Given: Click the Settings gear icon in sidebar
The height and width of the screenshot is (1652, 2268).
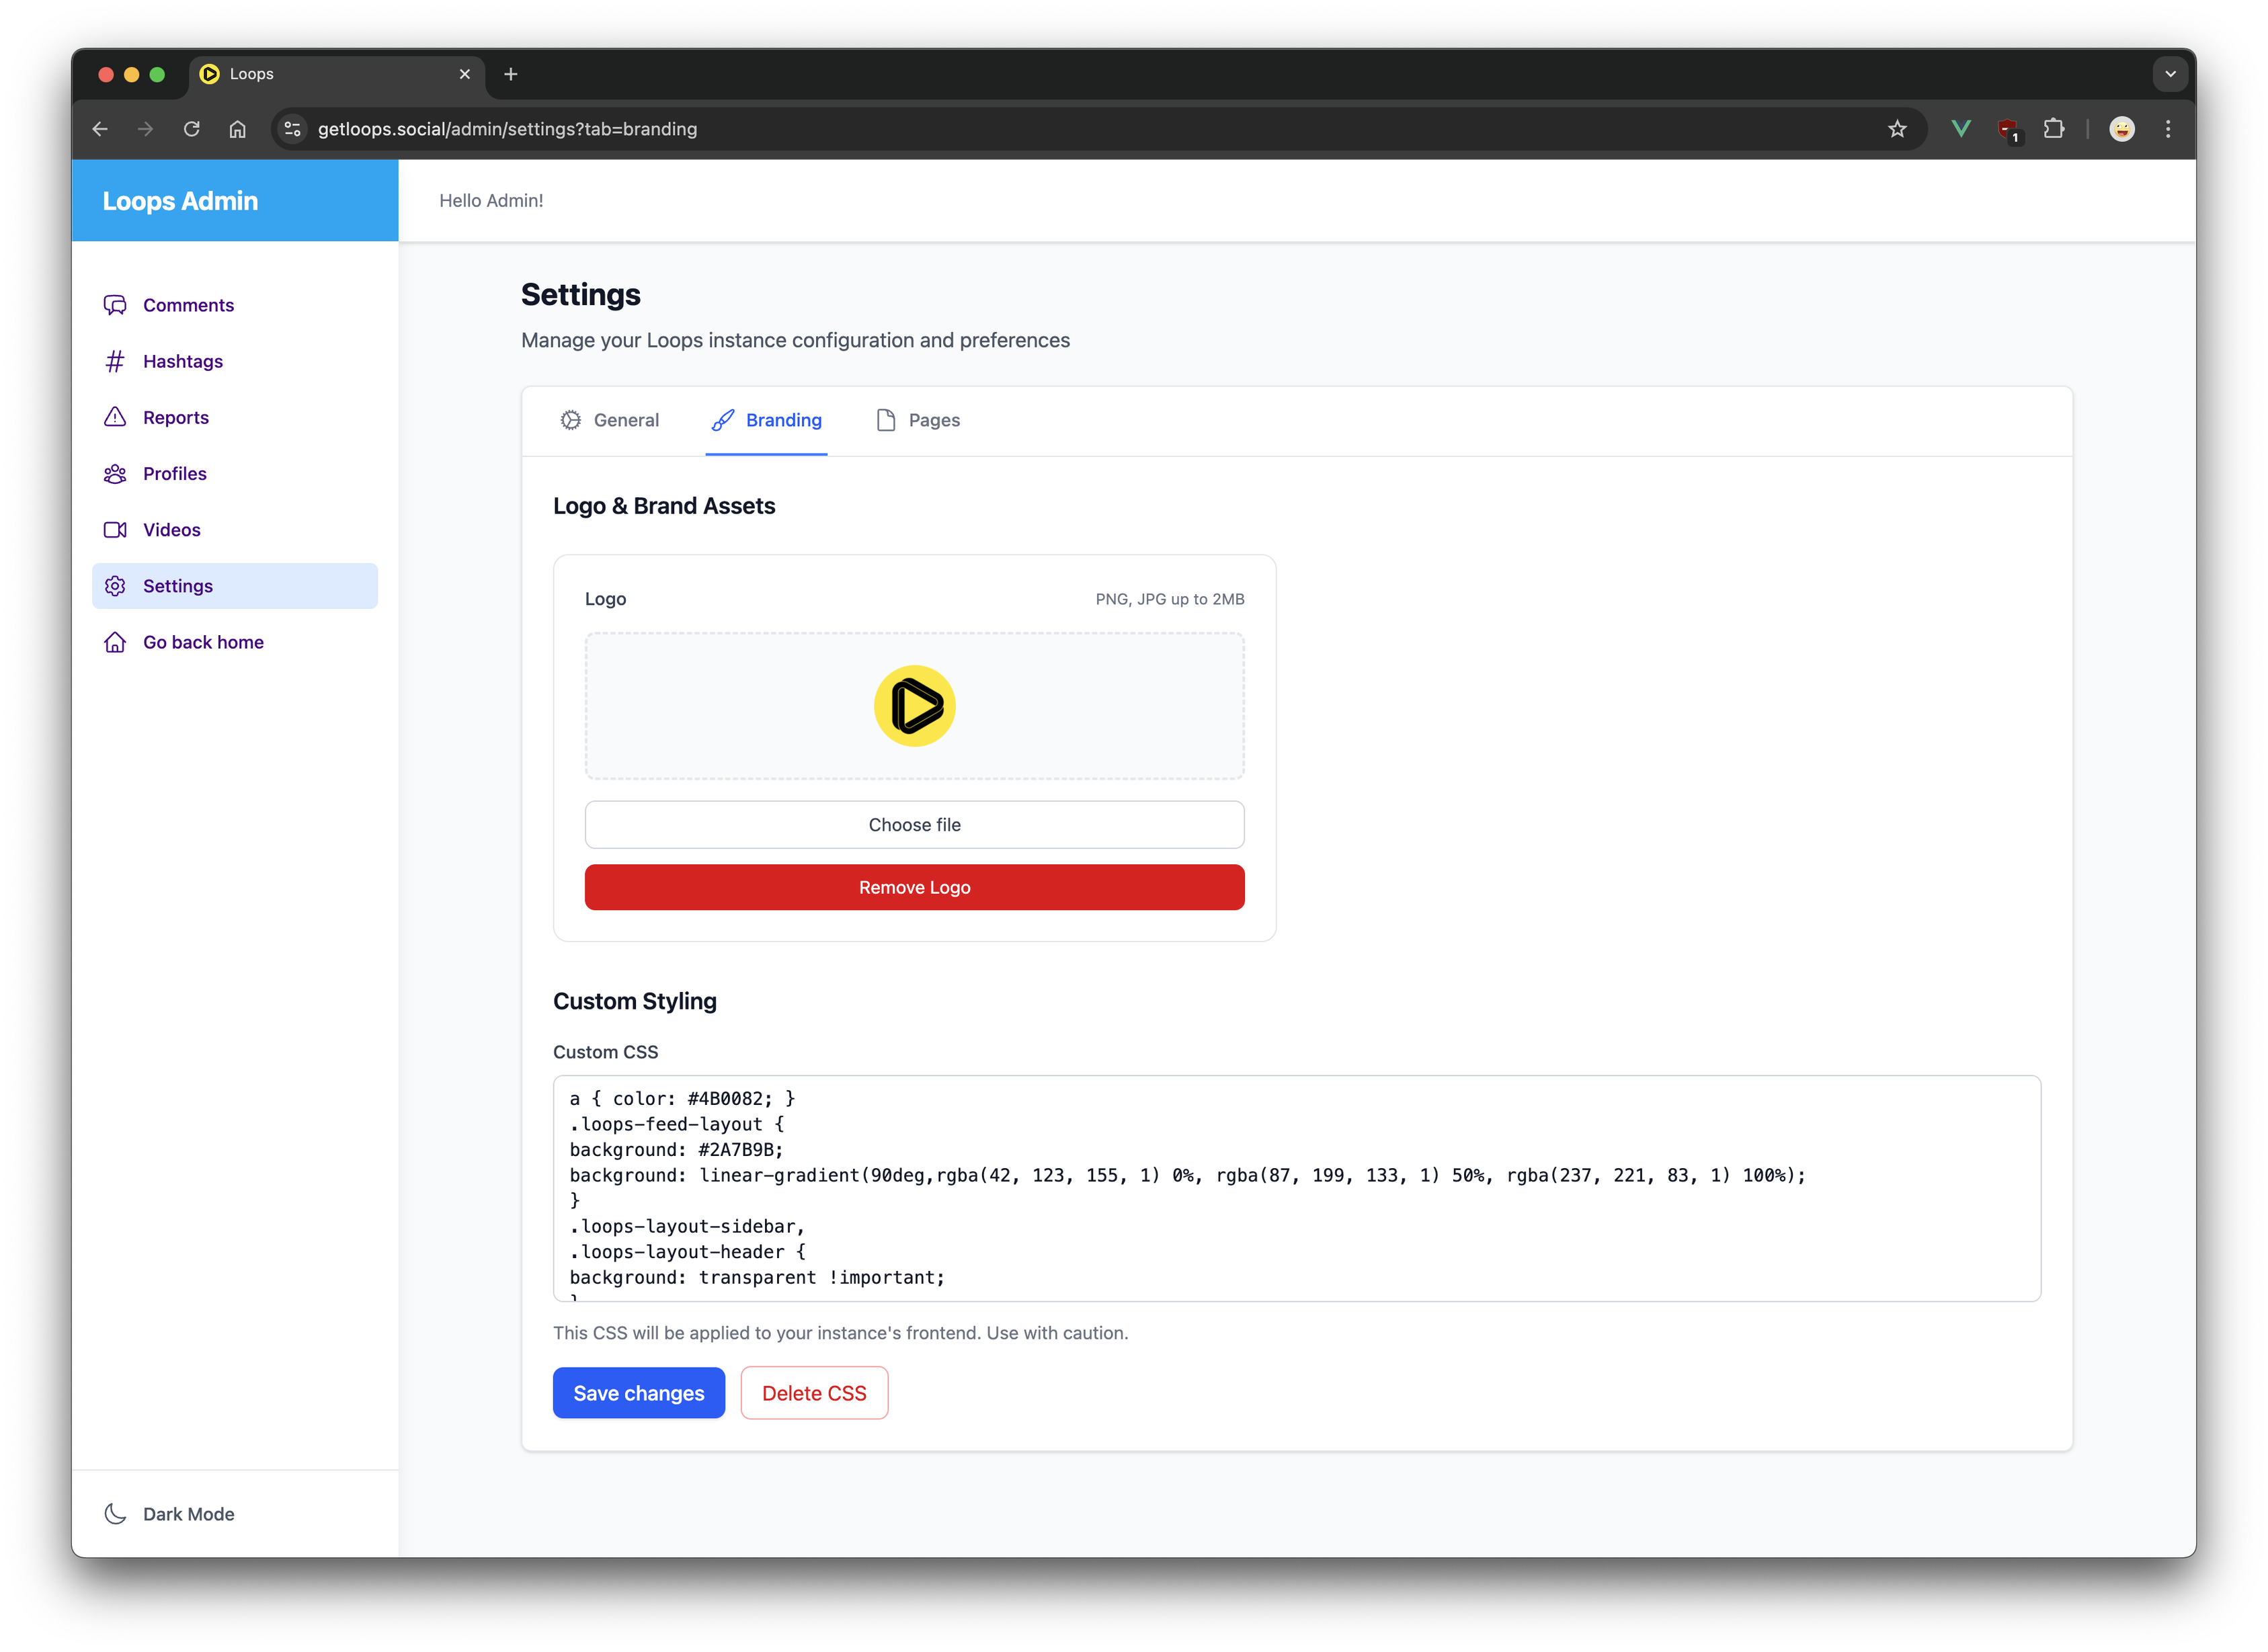Looking at the screenshot, I should 115,586.
